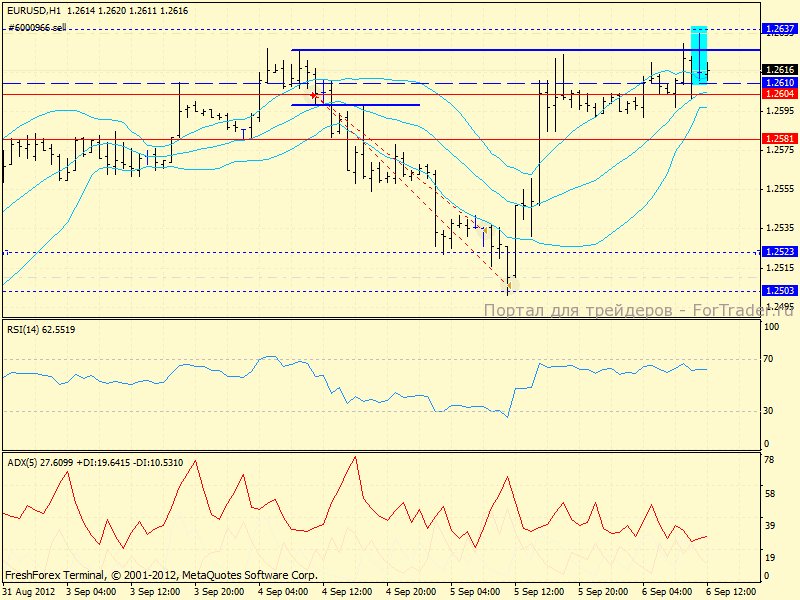Click the FreshForex Terminal copyright text
Viewport: 800px width, 600px height.
[161, 575]
